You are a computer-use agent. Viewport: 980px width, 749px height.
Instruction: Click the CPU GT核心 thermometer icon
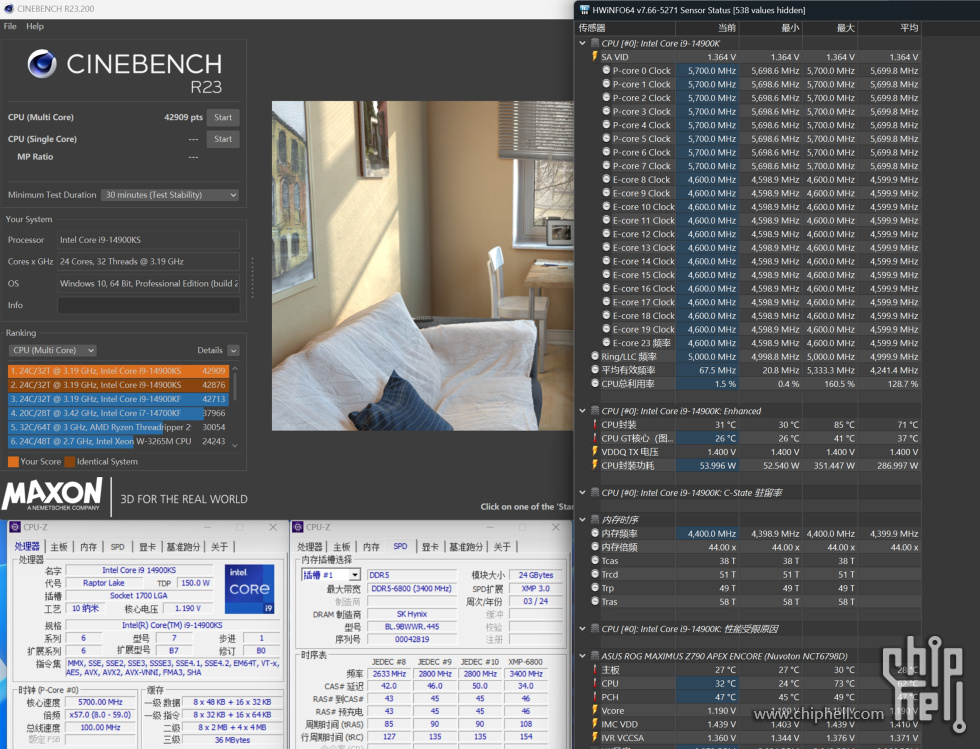click(x=594, y=438)
